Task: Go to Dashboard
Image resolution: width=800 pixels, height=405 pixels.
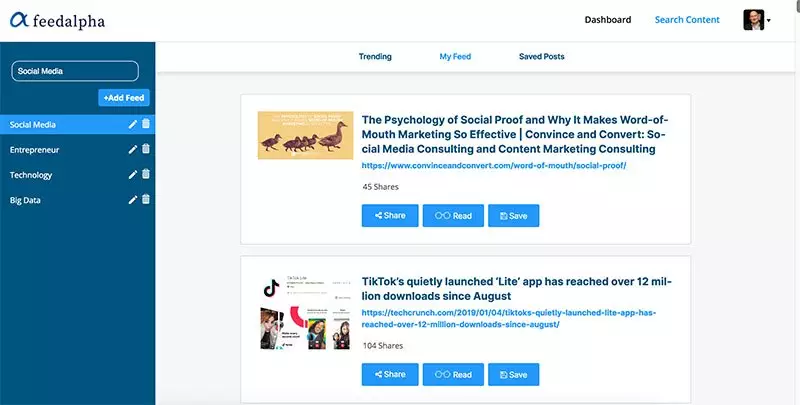Action: (x=608, y=20)
